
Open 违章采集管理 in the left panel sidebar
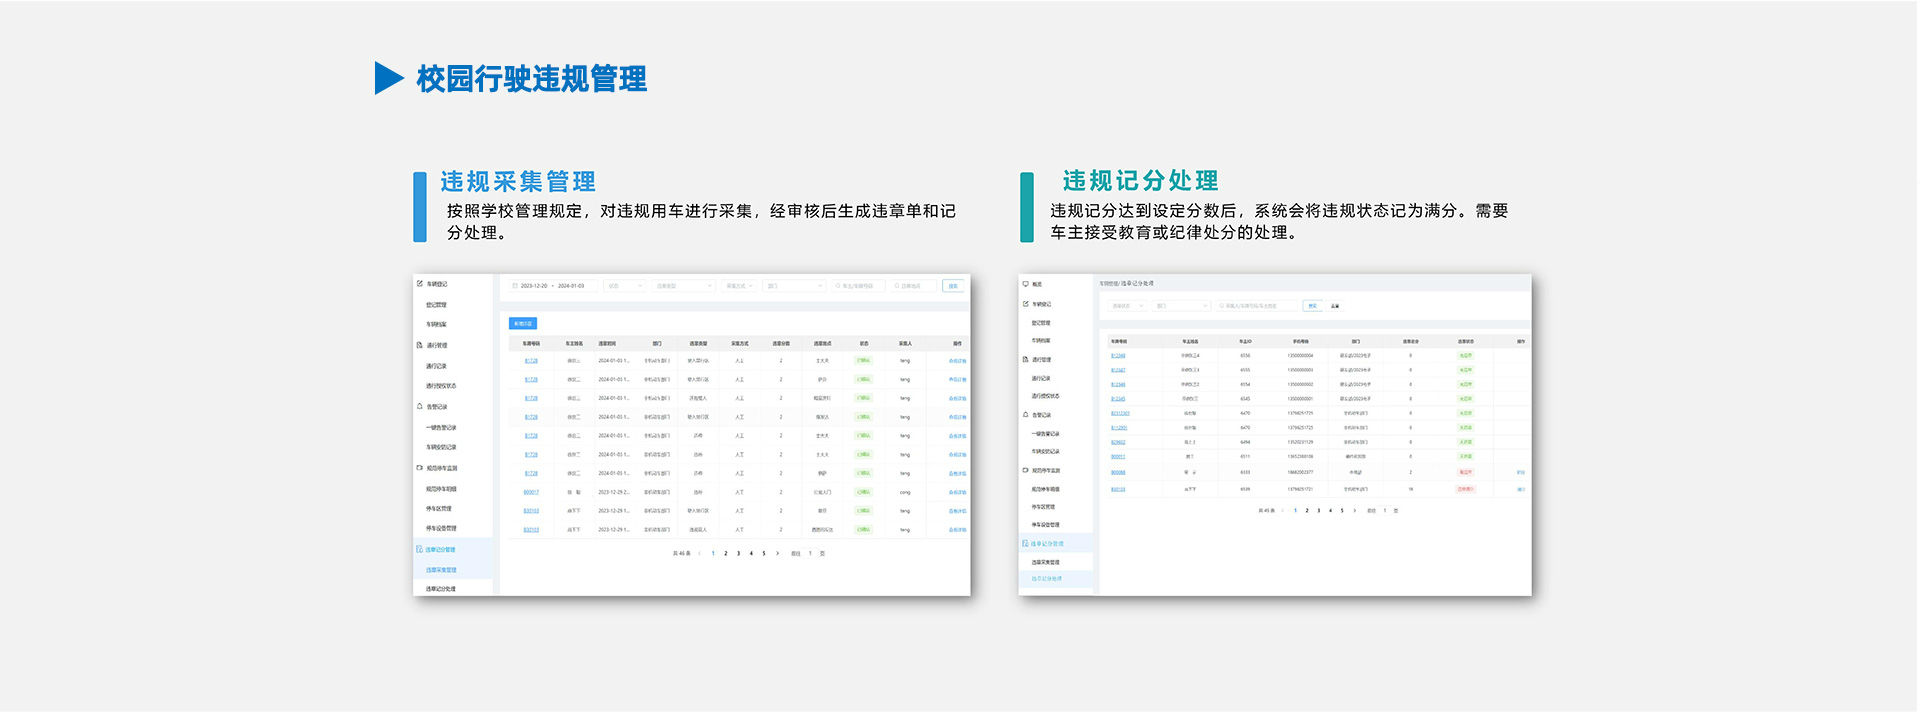(441, 570)
